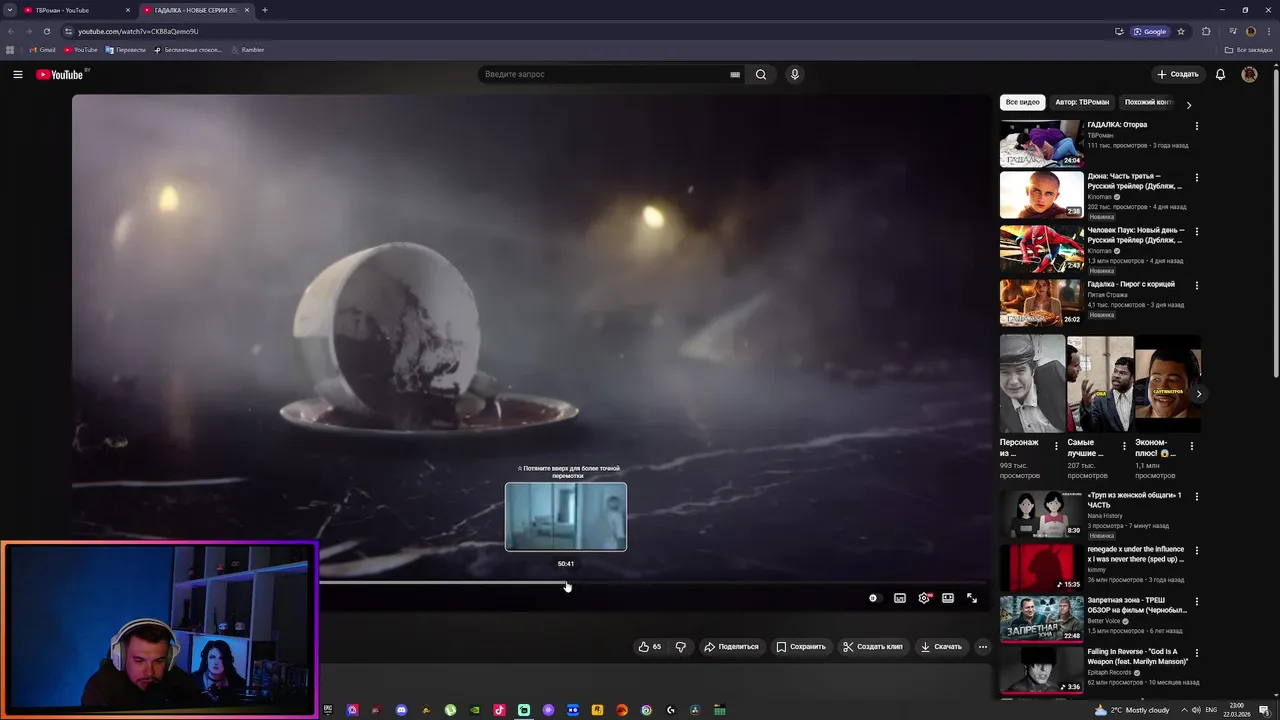Viewport: 1280px width, 720px height.
Task: Reload the page in the browser
Action: (46, 31)
